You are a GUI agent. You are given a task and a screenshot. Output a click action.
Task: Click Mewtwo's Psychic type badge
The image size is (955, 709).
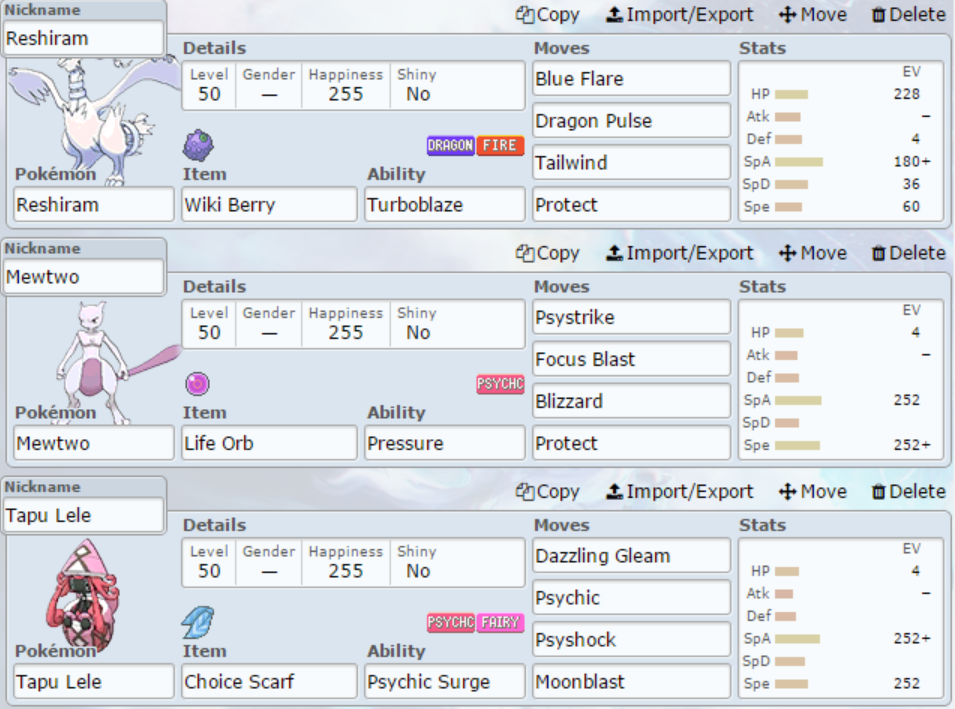500,384
